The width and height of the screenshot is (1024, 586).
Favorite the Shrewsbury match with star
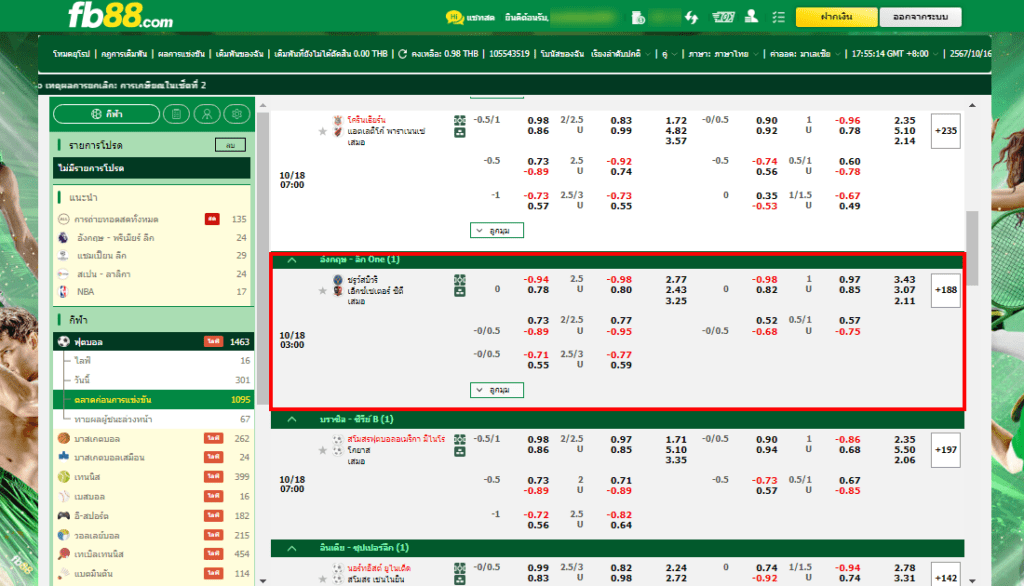323,291
